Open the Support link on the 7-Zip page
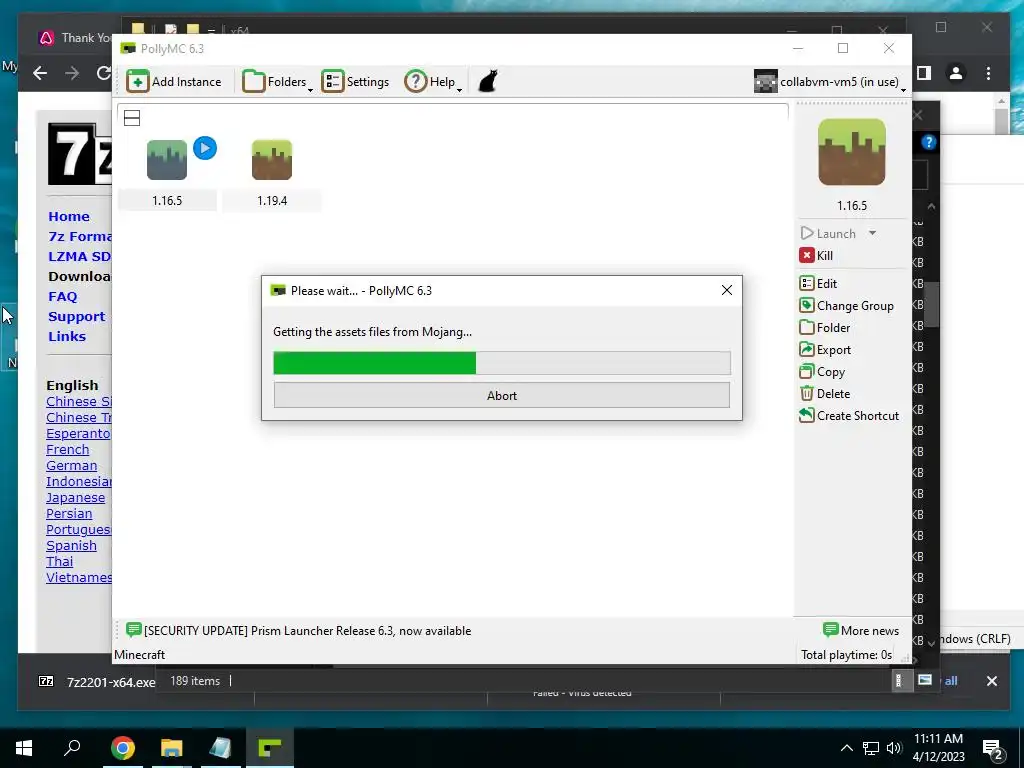This screenshot has height=768, width=1024. coord(76,317)
